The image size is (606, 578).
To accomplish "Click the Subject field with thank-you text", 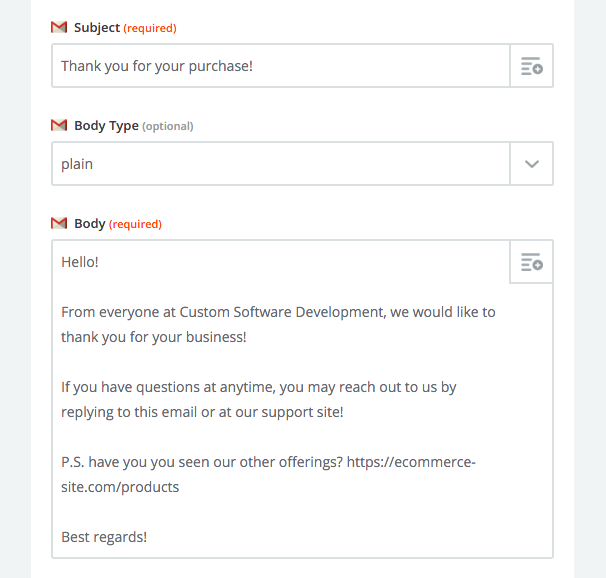I will (281, 66).
